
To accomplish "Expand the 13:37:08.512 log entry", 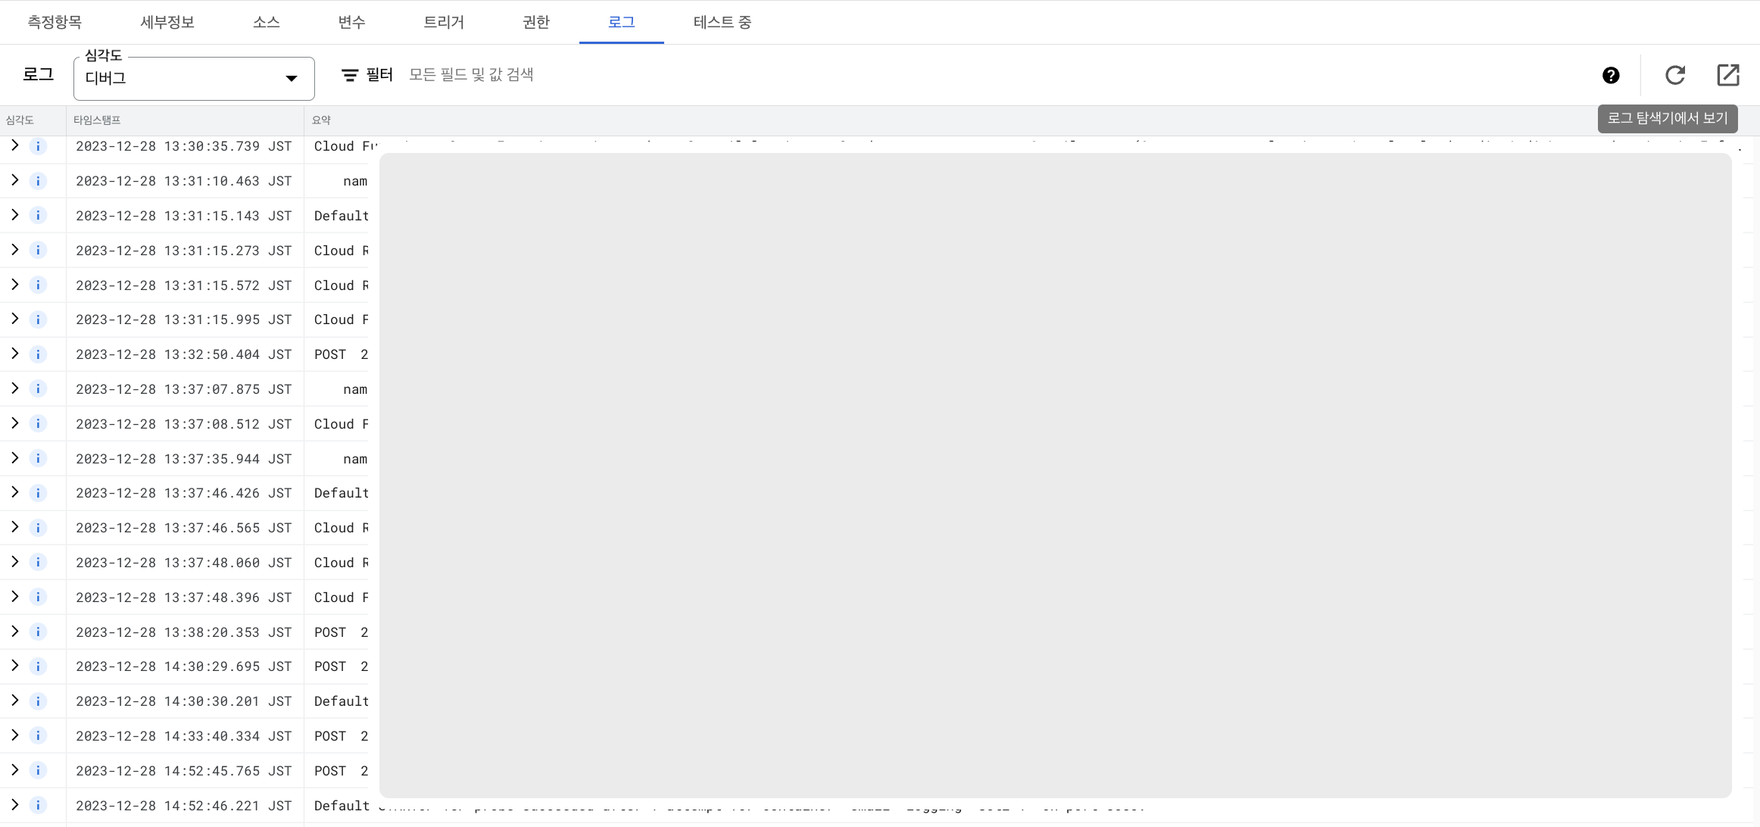I will coord(15,423).
